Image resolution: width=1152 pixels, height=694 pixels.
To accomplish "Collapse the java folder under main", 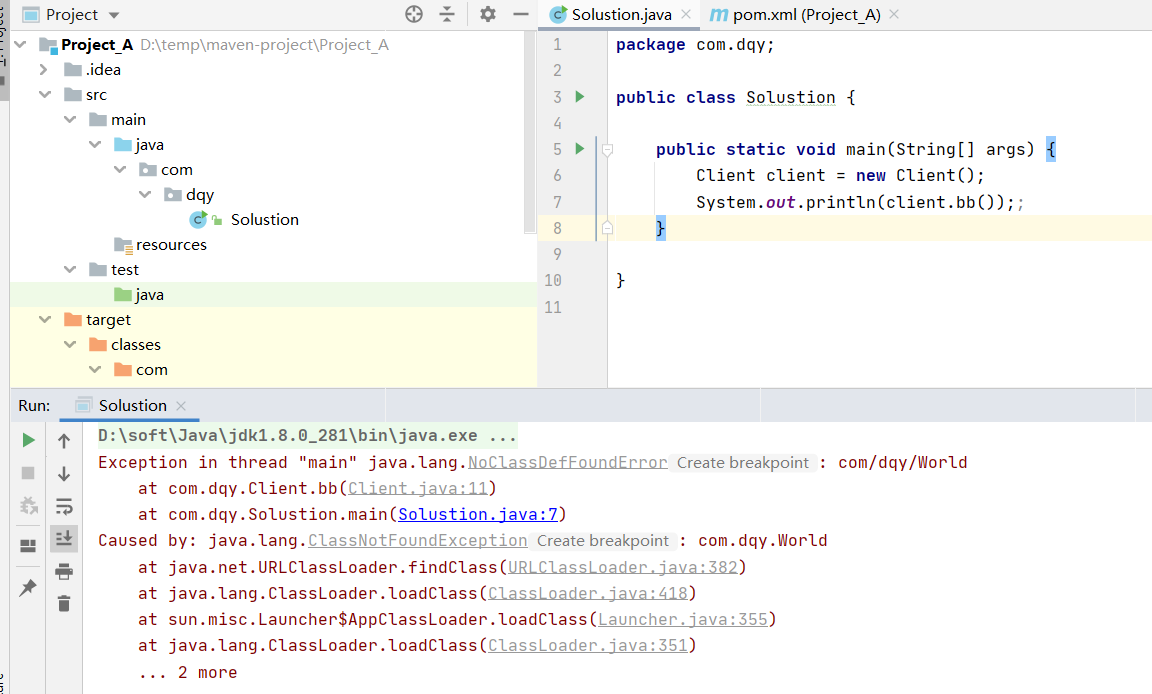I will point(95,145).
